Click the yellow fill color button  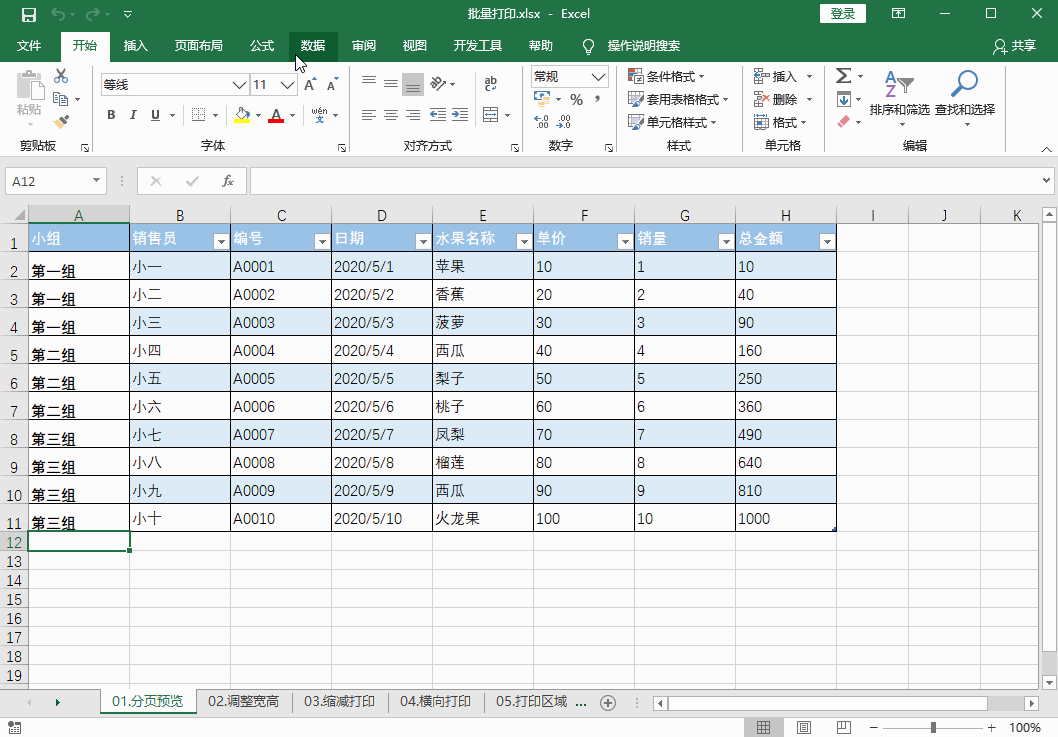click(x=242, y=115)
